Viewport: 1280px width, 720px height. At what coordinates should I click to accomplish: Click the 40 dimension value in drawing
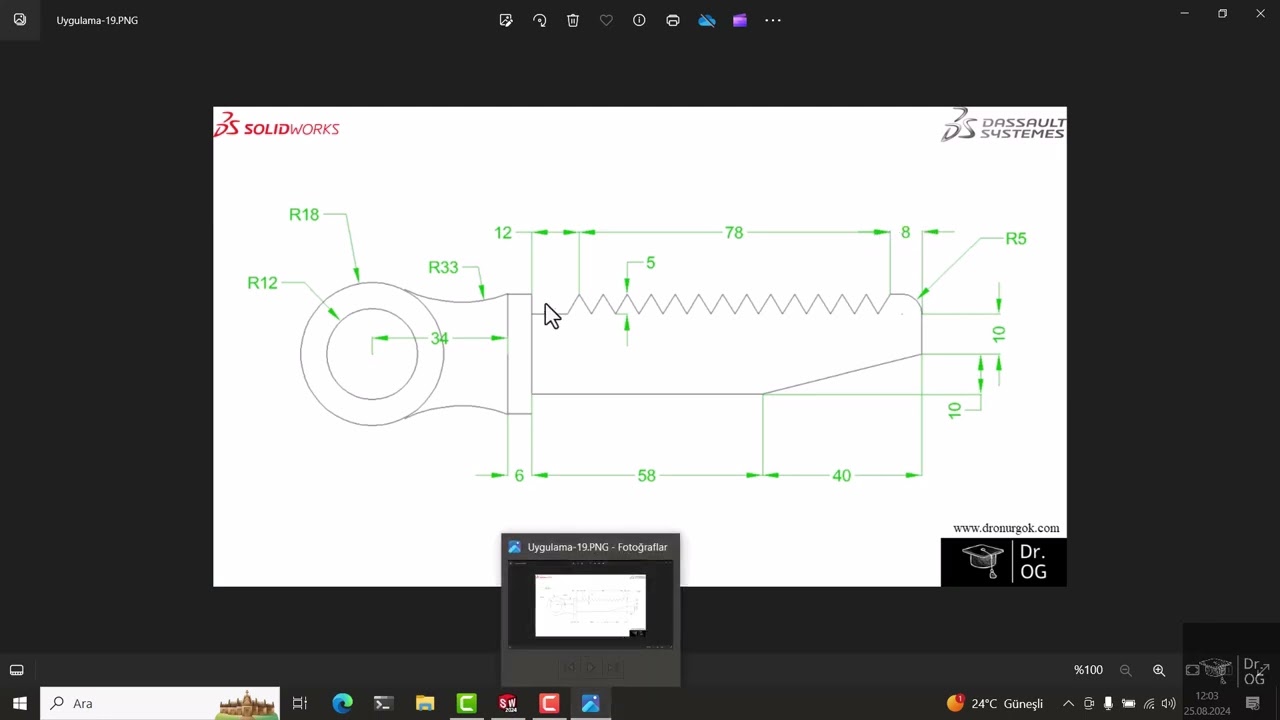point(842,476)
